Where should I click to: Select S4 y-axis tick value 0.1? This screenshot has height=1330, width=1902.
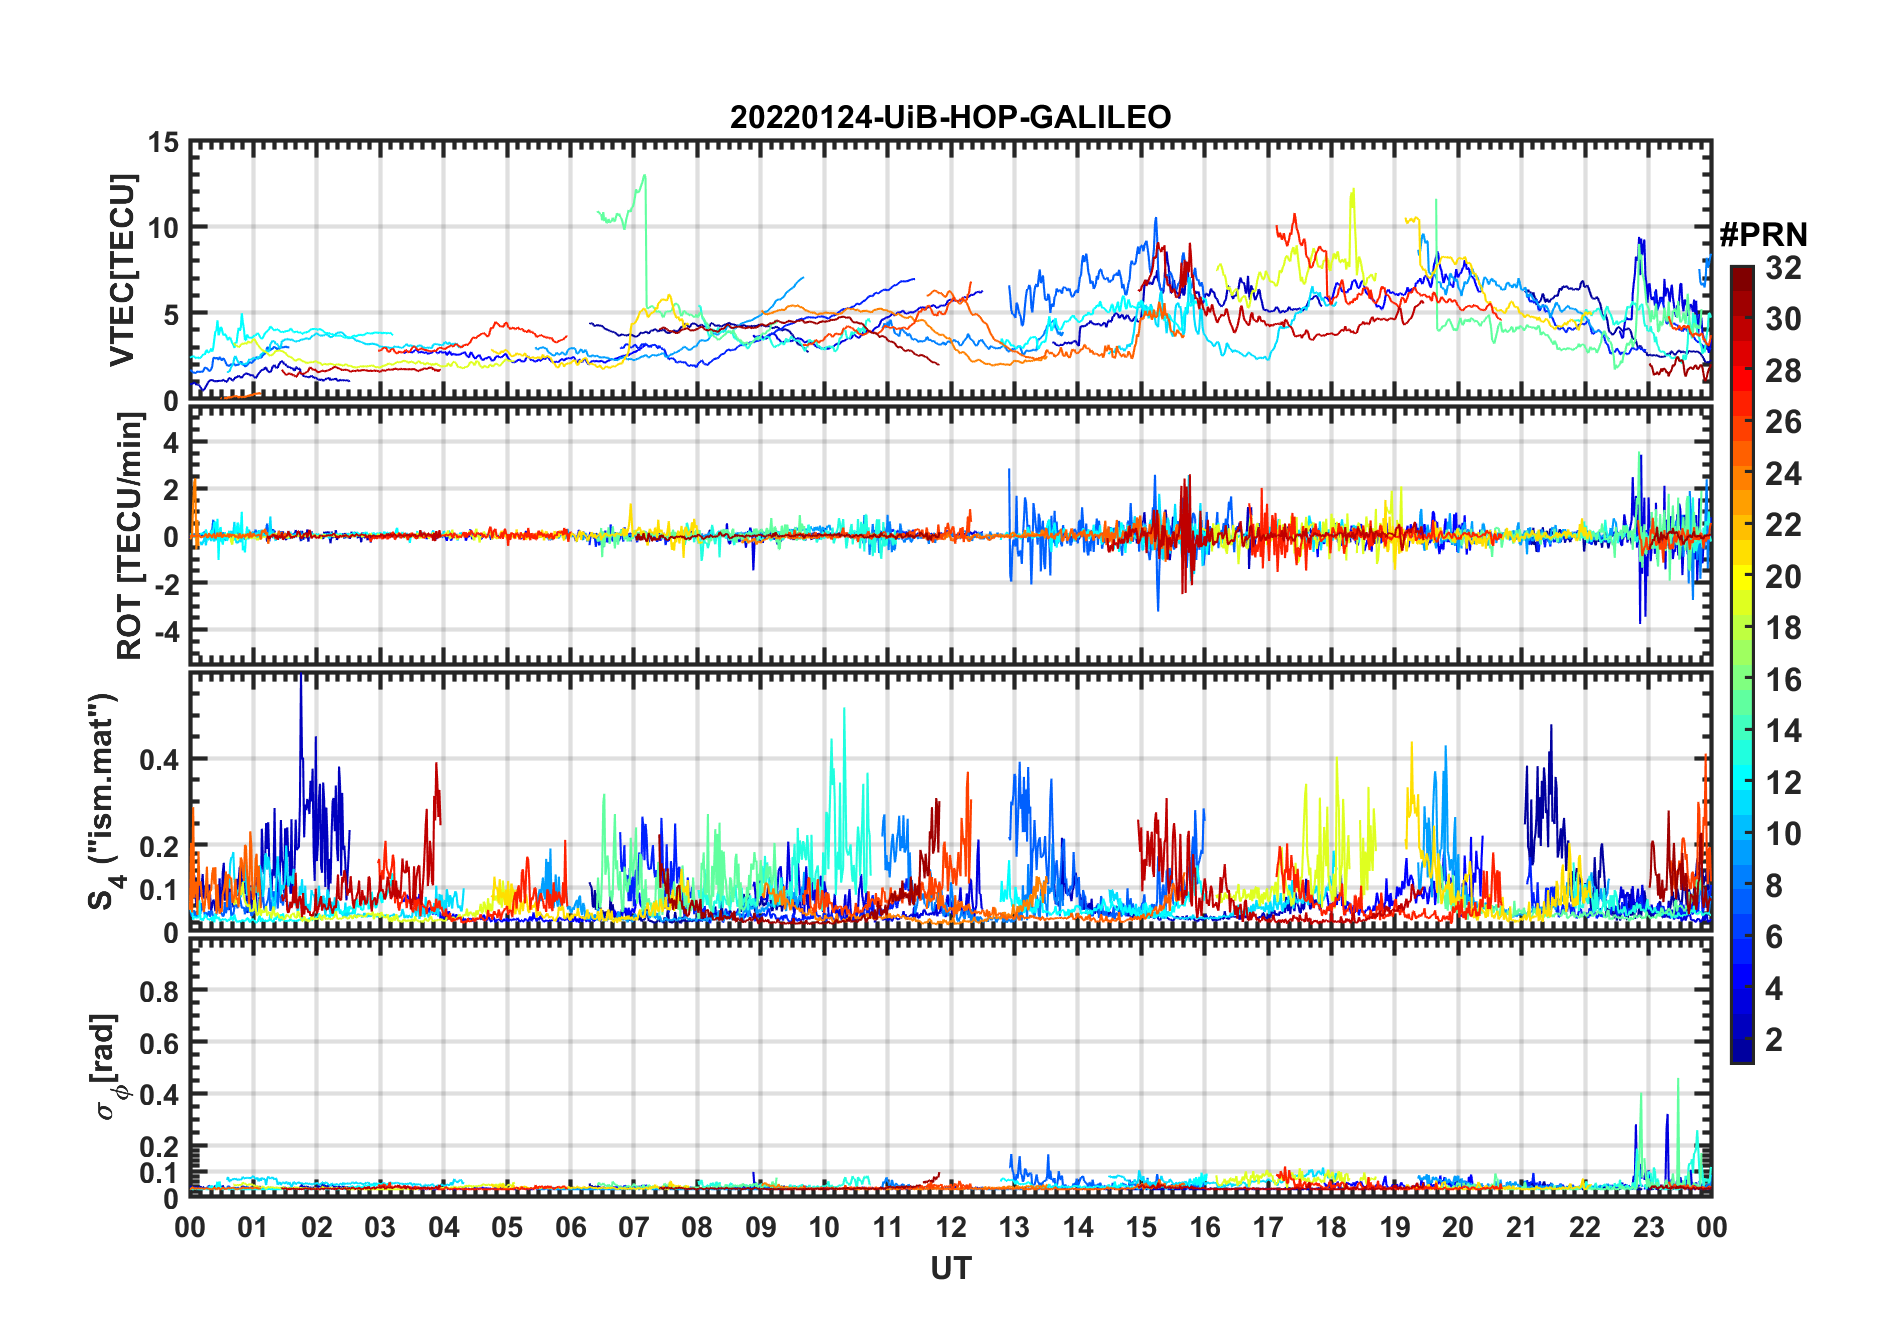[x=159, y=889]
